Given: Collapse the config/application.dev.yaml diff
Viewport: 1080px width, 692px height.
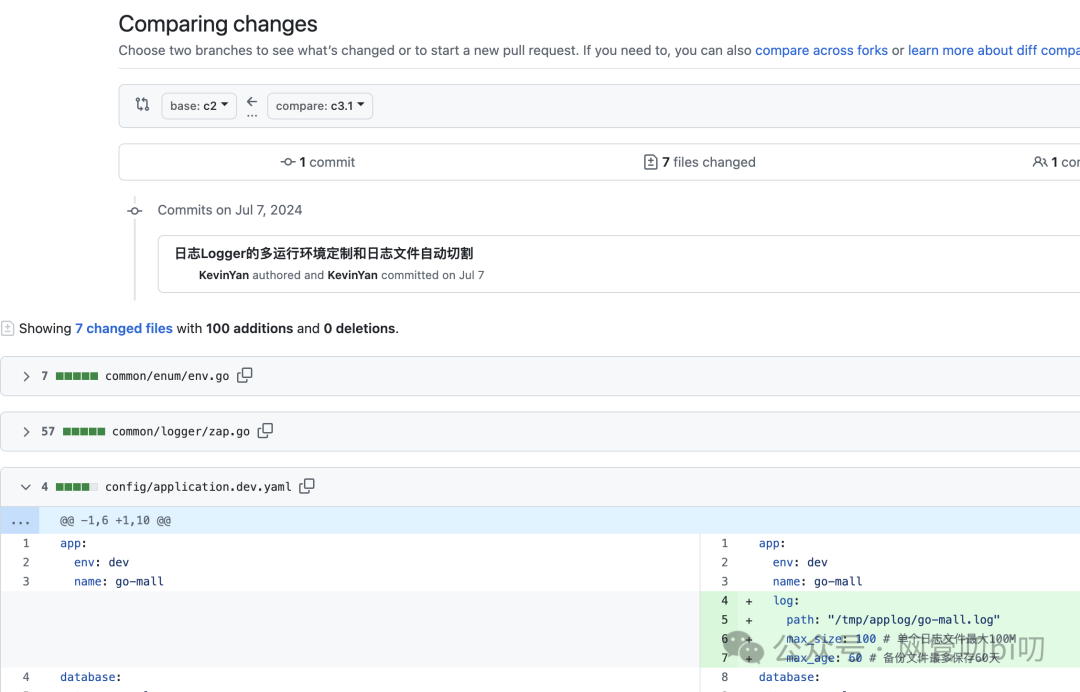Looking at the screenshot, I should (26, 487).
